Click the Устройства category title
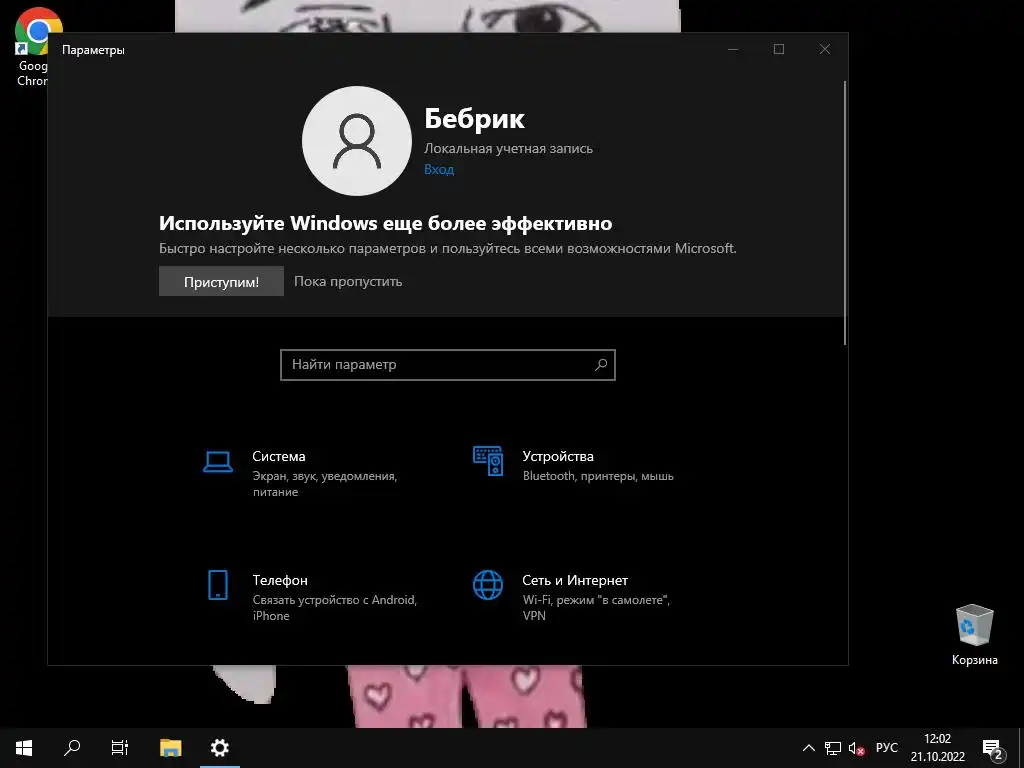Screen dimensions: 1024x768 click(x=558, y=456)
